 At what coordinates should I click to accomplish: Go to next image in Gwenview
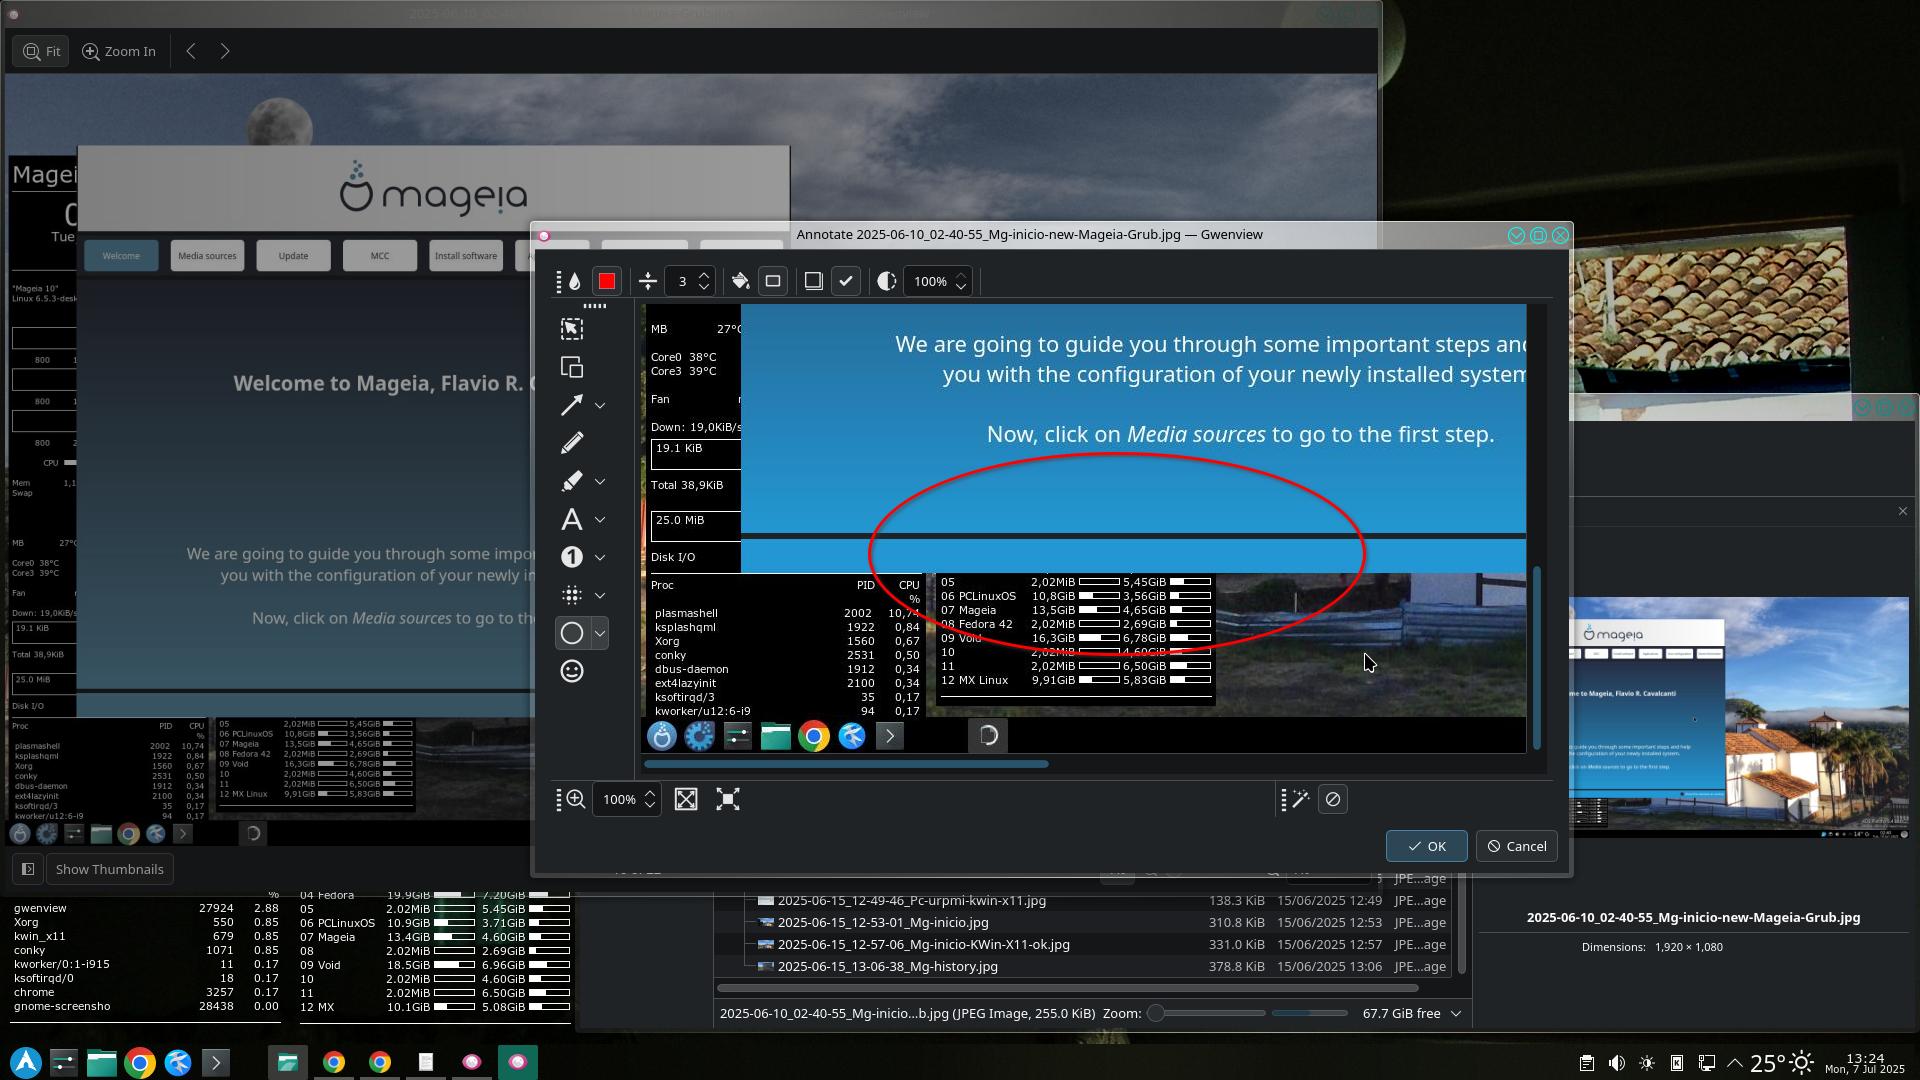tap(225, 51)
